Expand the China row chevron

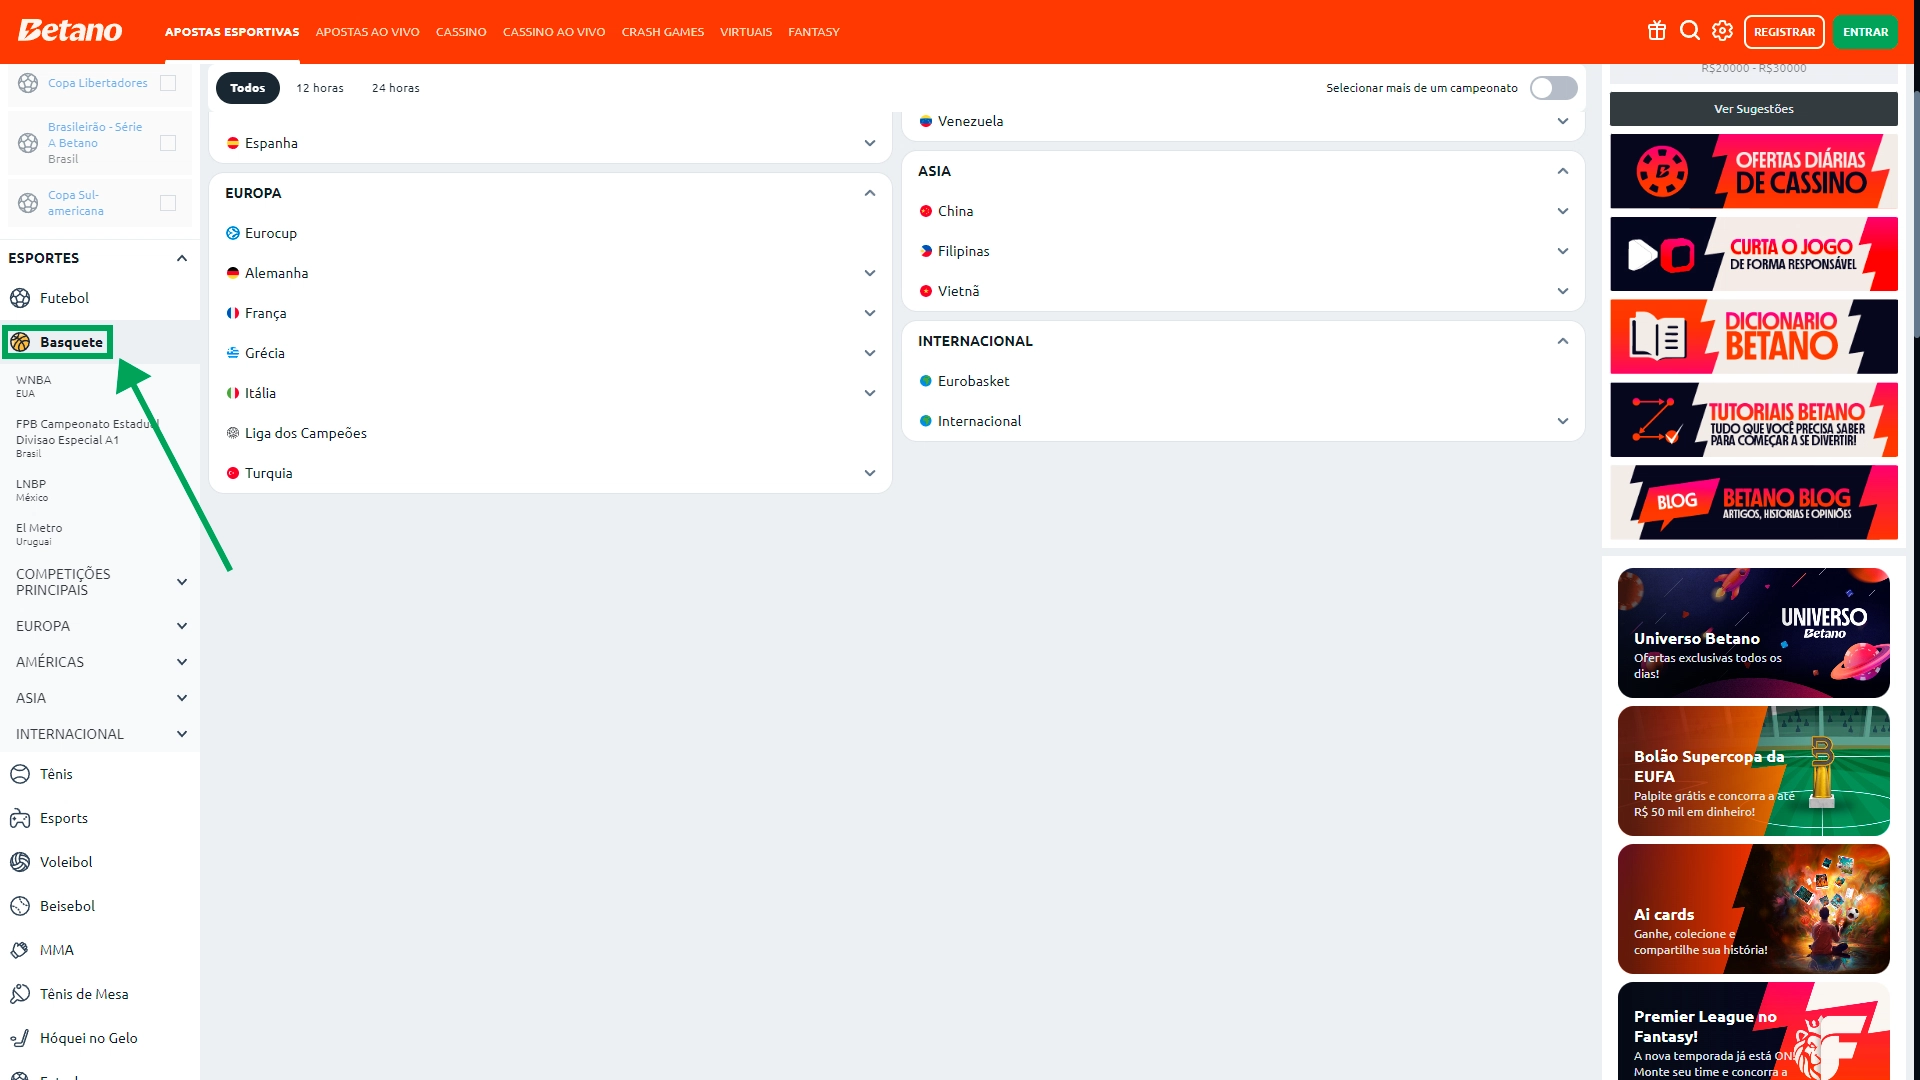[x=1563, y=211]
